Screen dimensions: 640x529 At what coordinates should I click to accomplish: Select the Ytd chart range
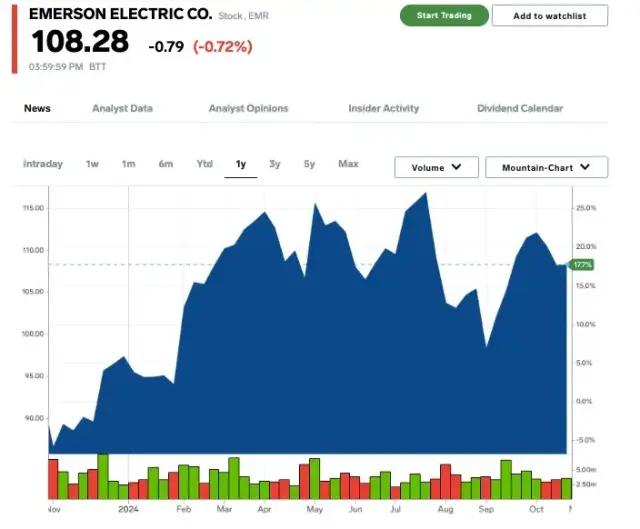point(204,164)
